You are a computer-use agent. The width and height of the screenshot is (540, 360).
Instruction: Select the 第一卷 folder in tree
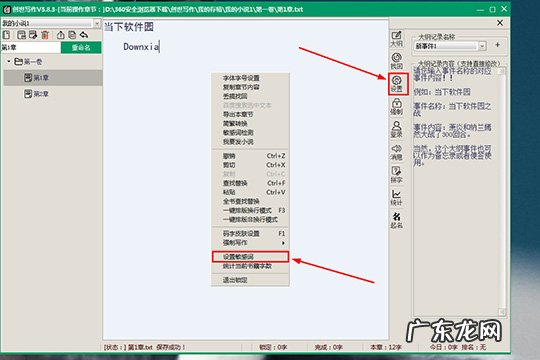pos(28,62)
